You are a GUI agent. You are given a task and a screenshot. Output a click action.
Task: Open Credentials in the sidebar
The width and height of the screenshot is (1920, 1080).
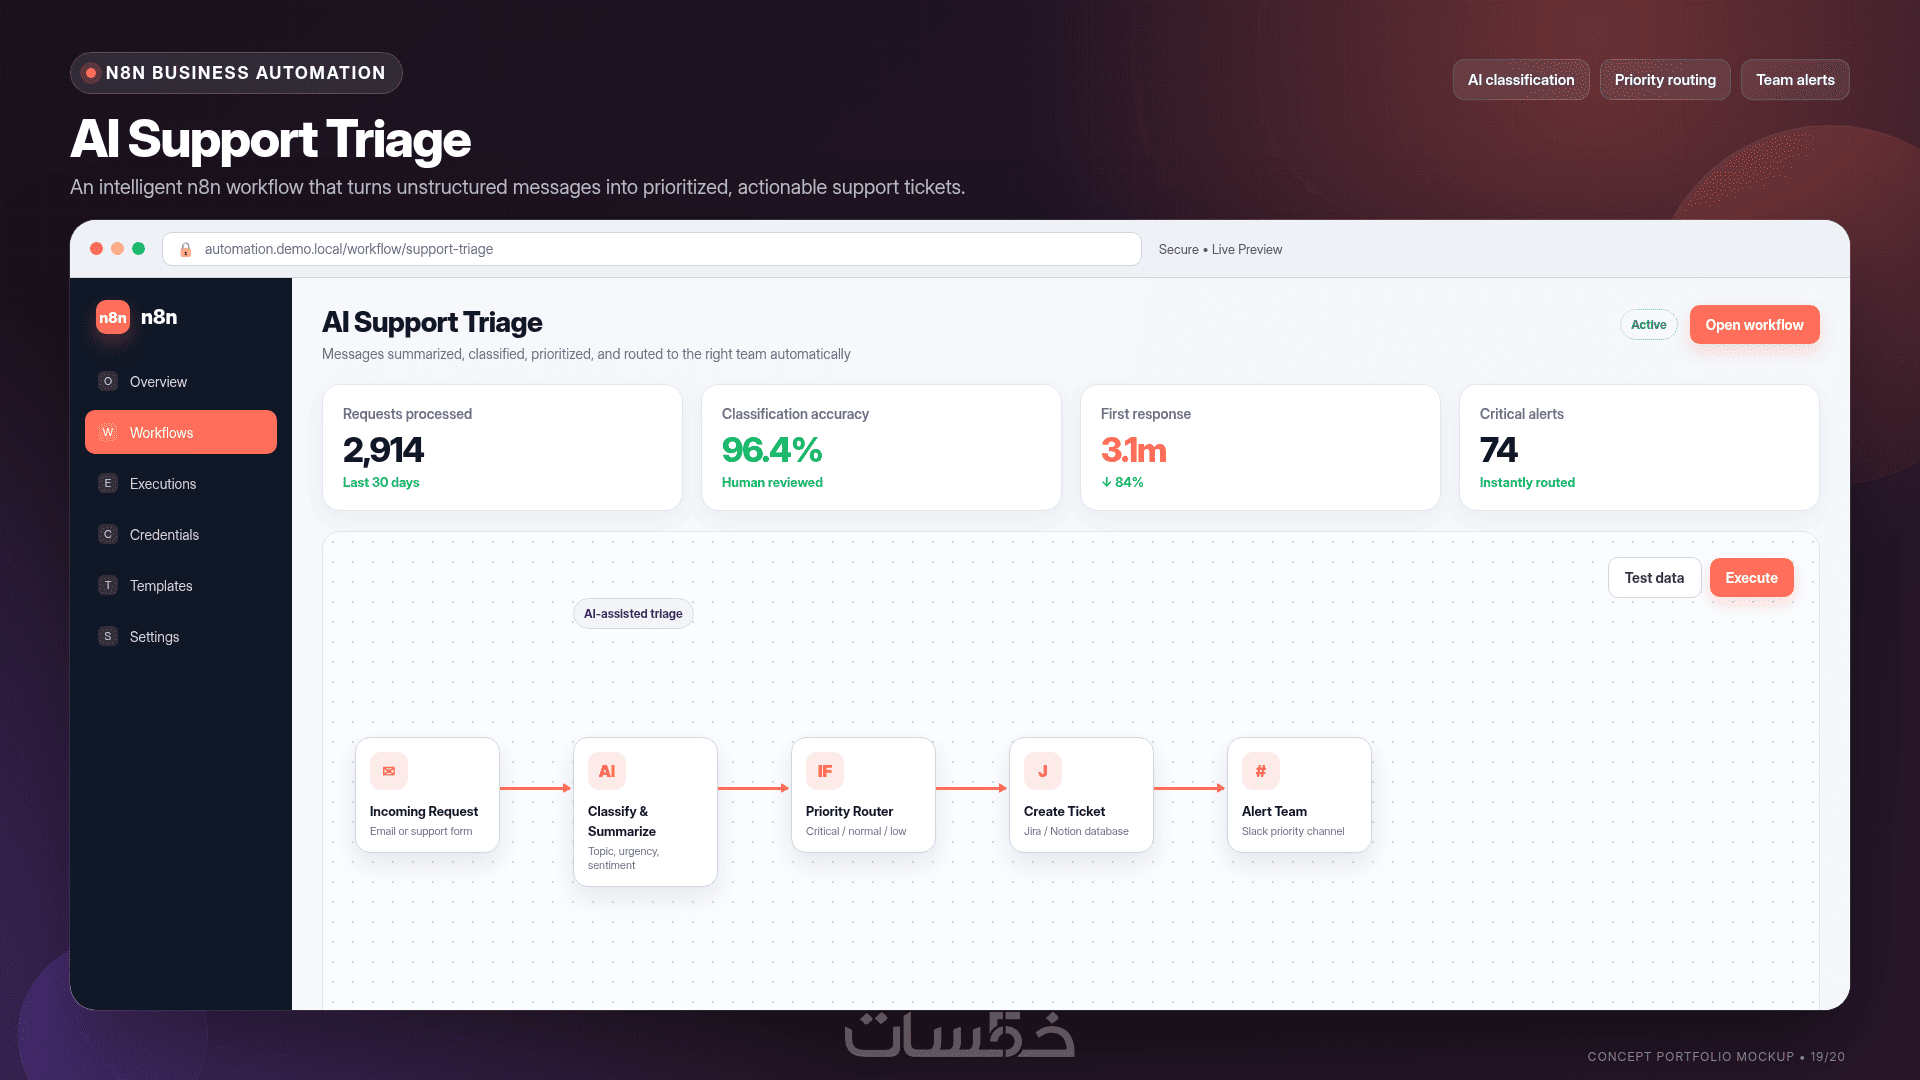(181, 534)
